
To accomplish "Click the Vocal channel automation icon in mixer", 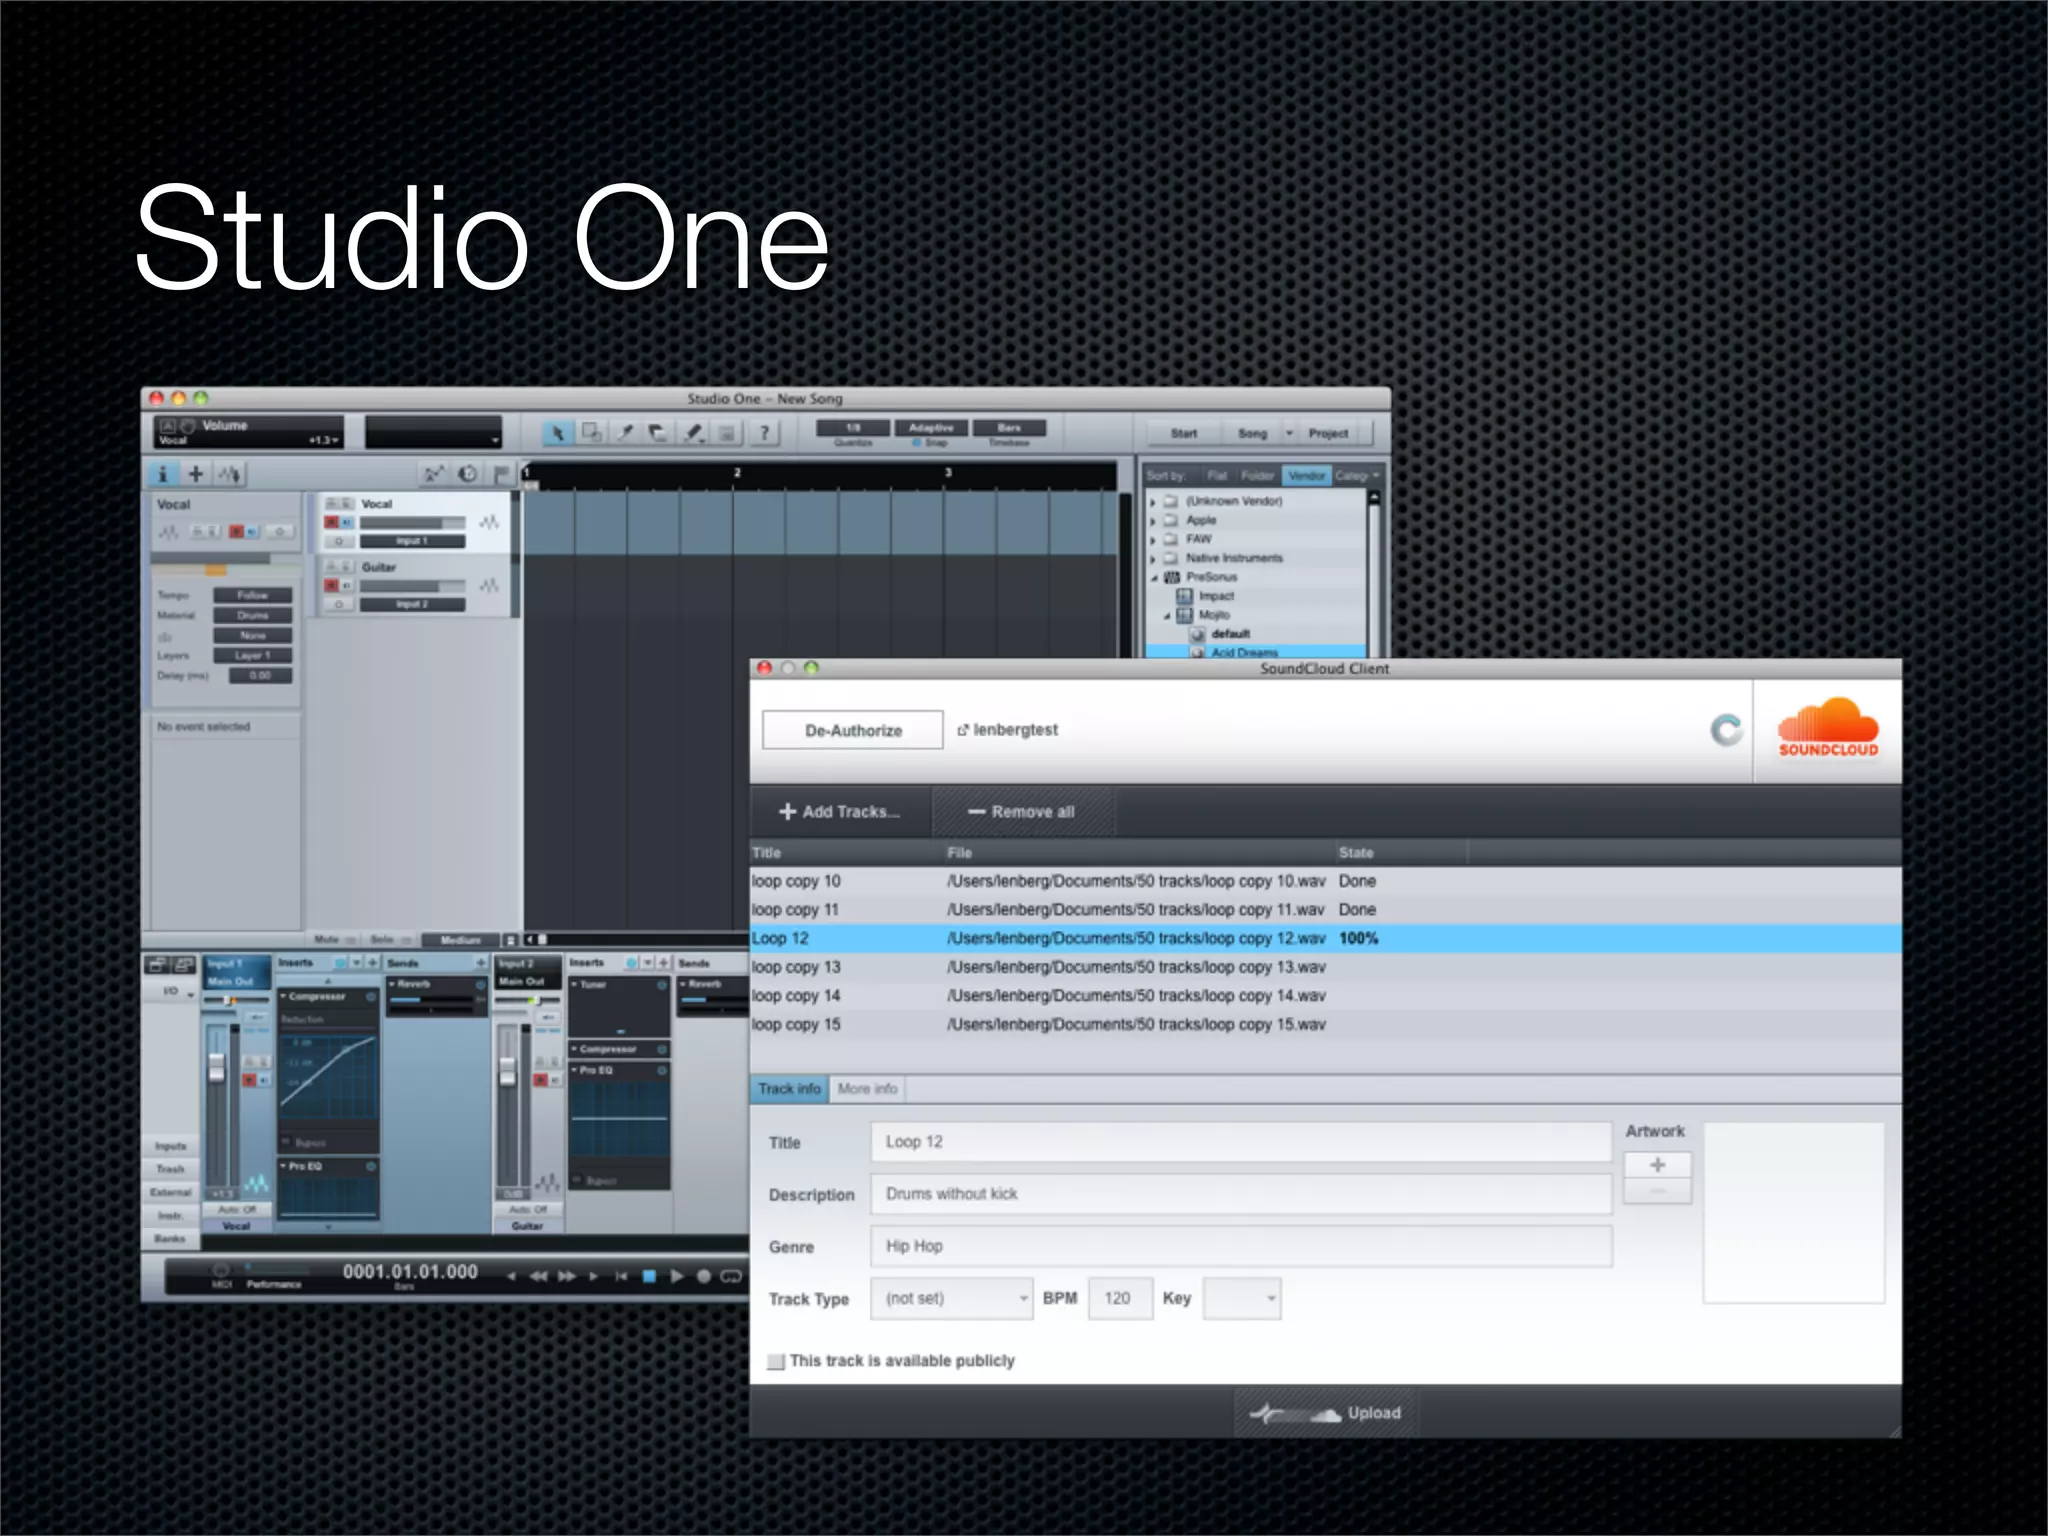I will pos(256,1184).
